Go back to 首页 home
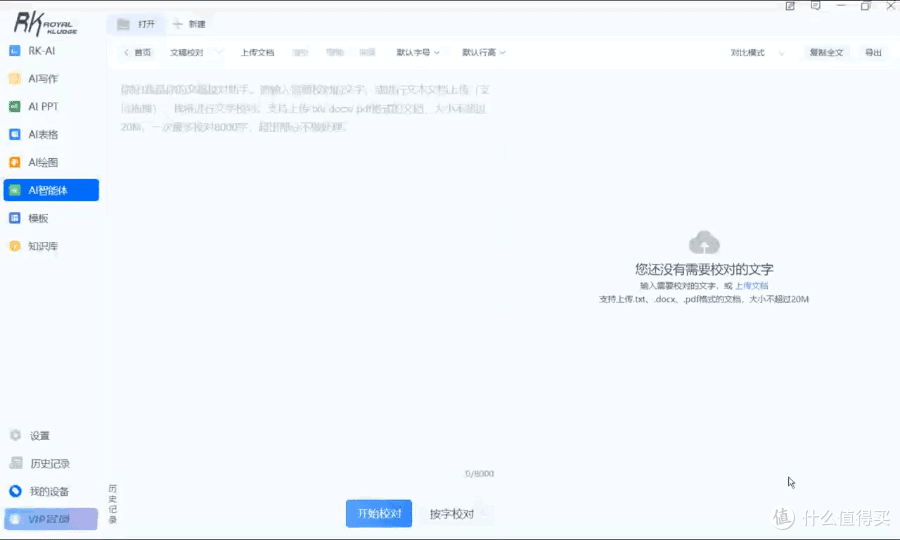Viewport: 900px width, 540px height. [x=138, y=52]
